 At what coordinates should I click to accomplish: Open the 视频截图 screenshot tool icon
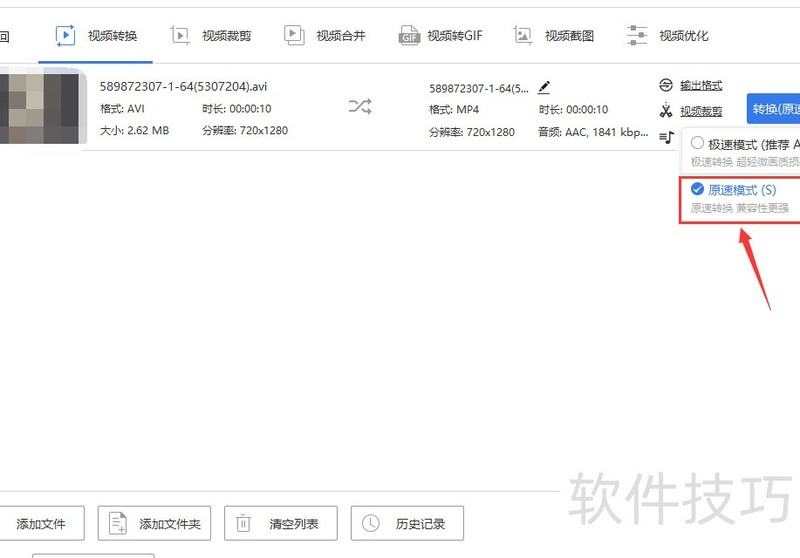(x=523, y=36)
